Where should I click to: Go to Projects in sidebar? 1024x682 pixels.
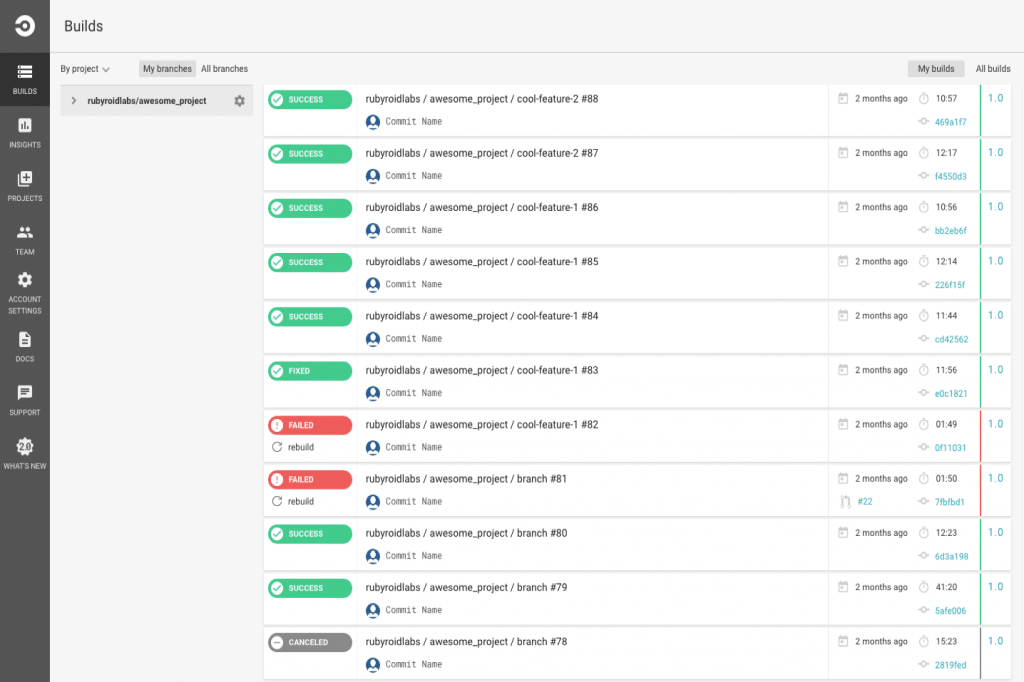click(x=25, y=185)
